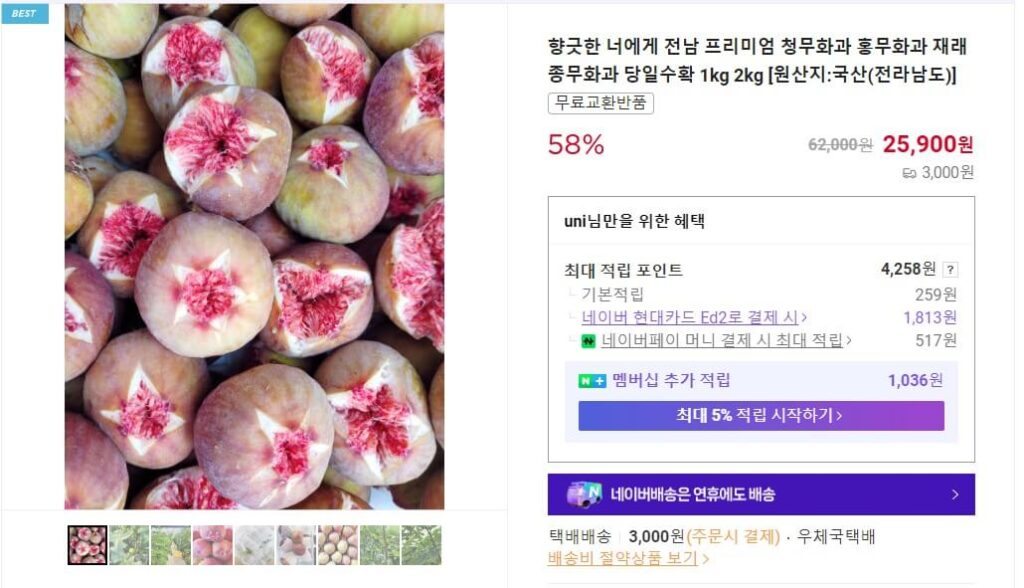Select the fifth thumbnail showing white packaging

(254, 545)
